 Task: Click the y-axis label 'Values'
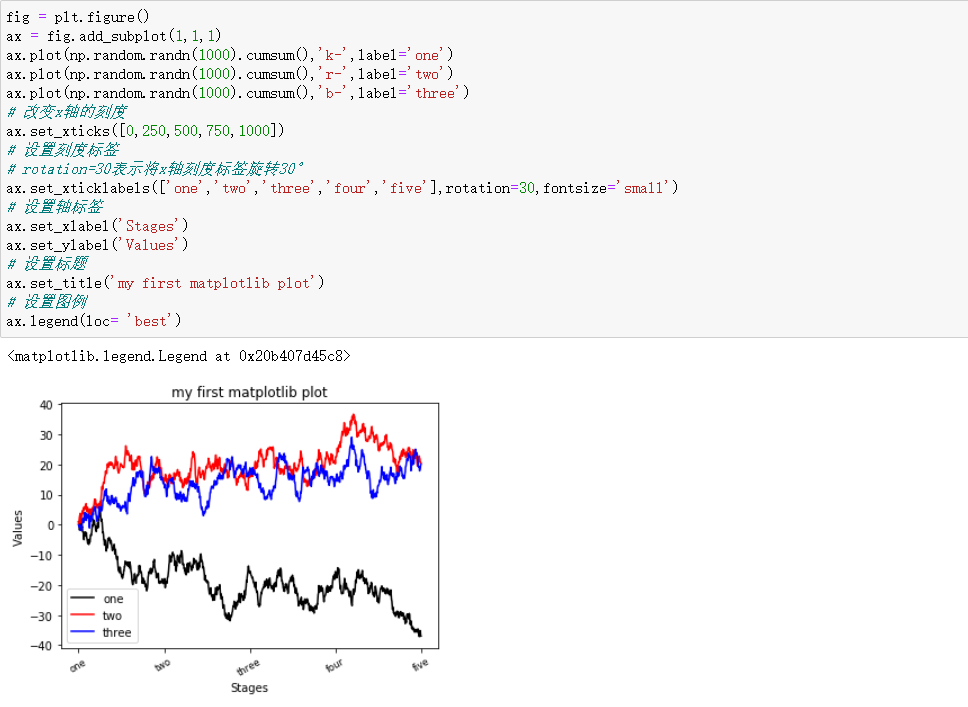(17, 528)
